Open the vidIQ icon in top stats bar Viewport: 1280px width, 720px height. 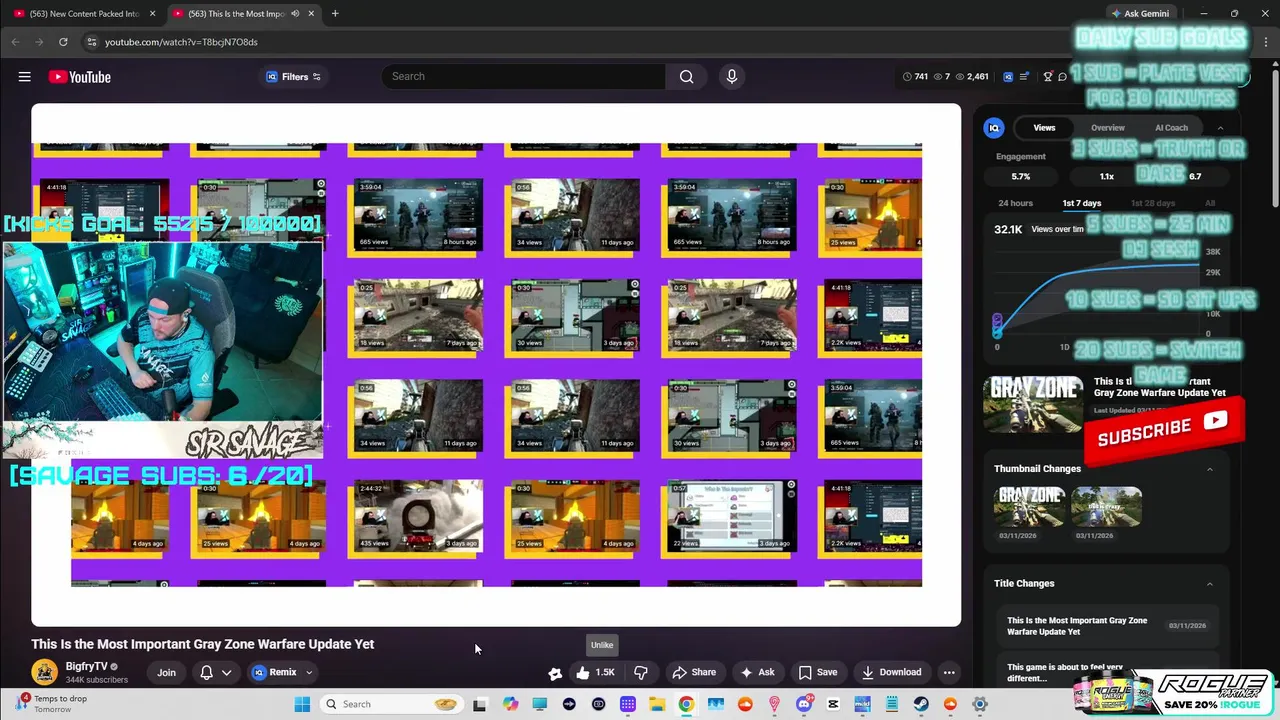(1008, 77)
